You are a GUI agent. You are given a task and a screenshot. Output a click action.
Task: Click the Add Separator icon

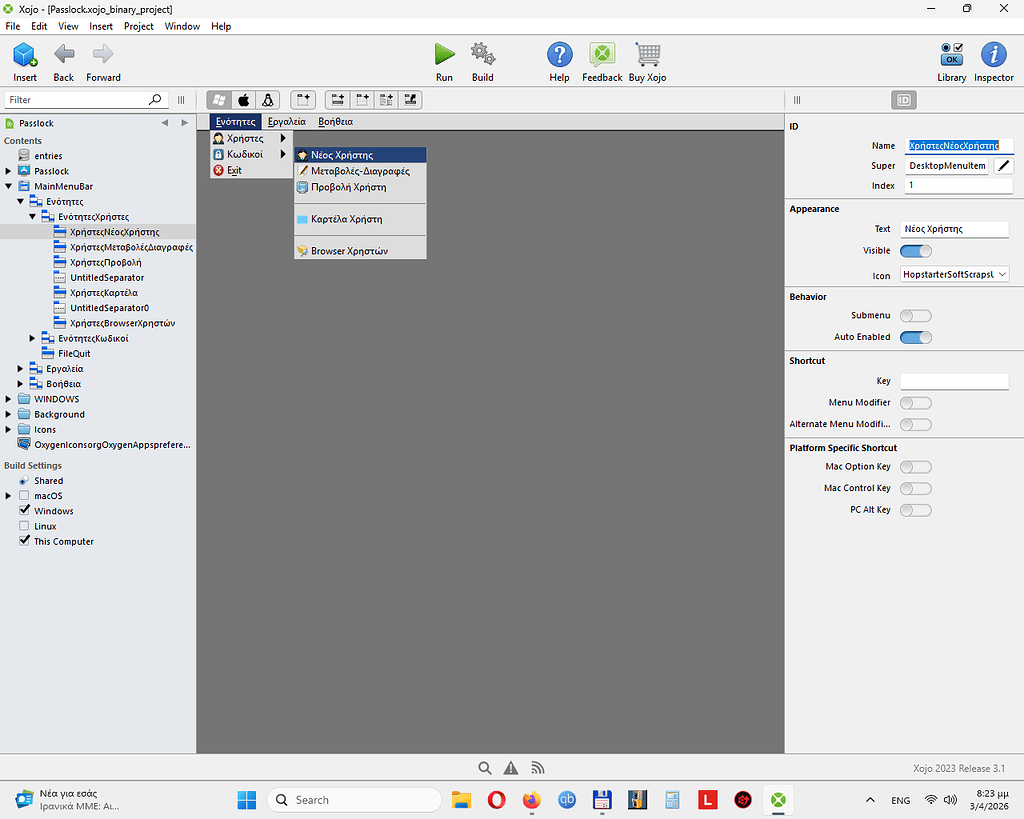coord(362,100)
